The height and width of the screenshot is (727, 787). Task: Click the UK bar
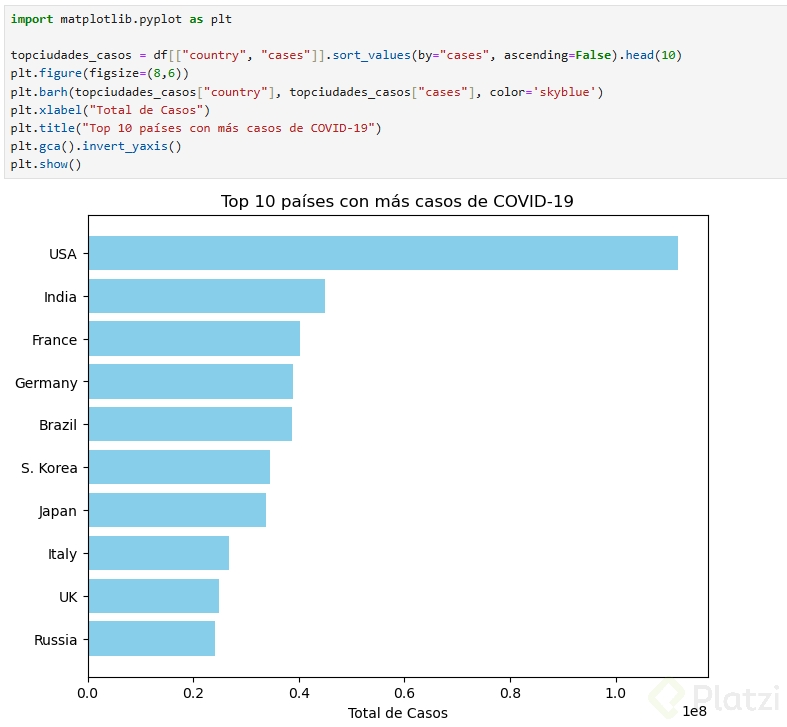point(153,597)
